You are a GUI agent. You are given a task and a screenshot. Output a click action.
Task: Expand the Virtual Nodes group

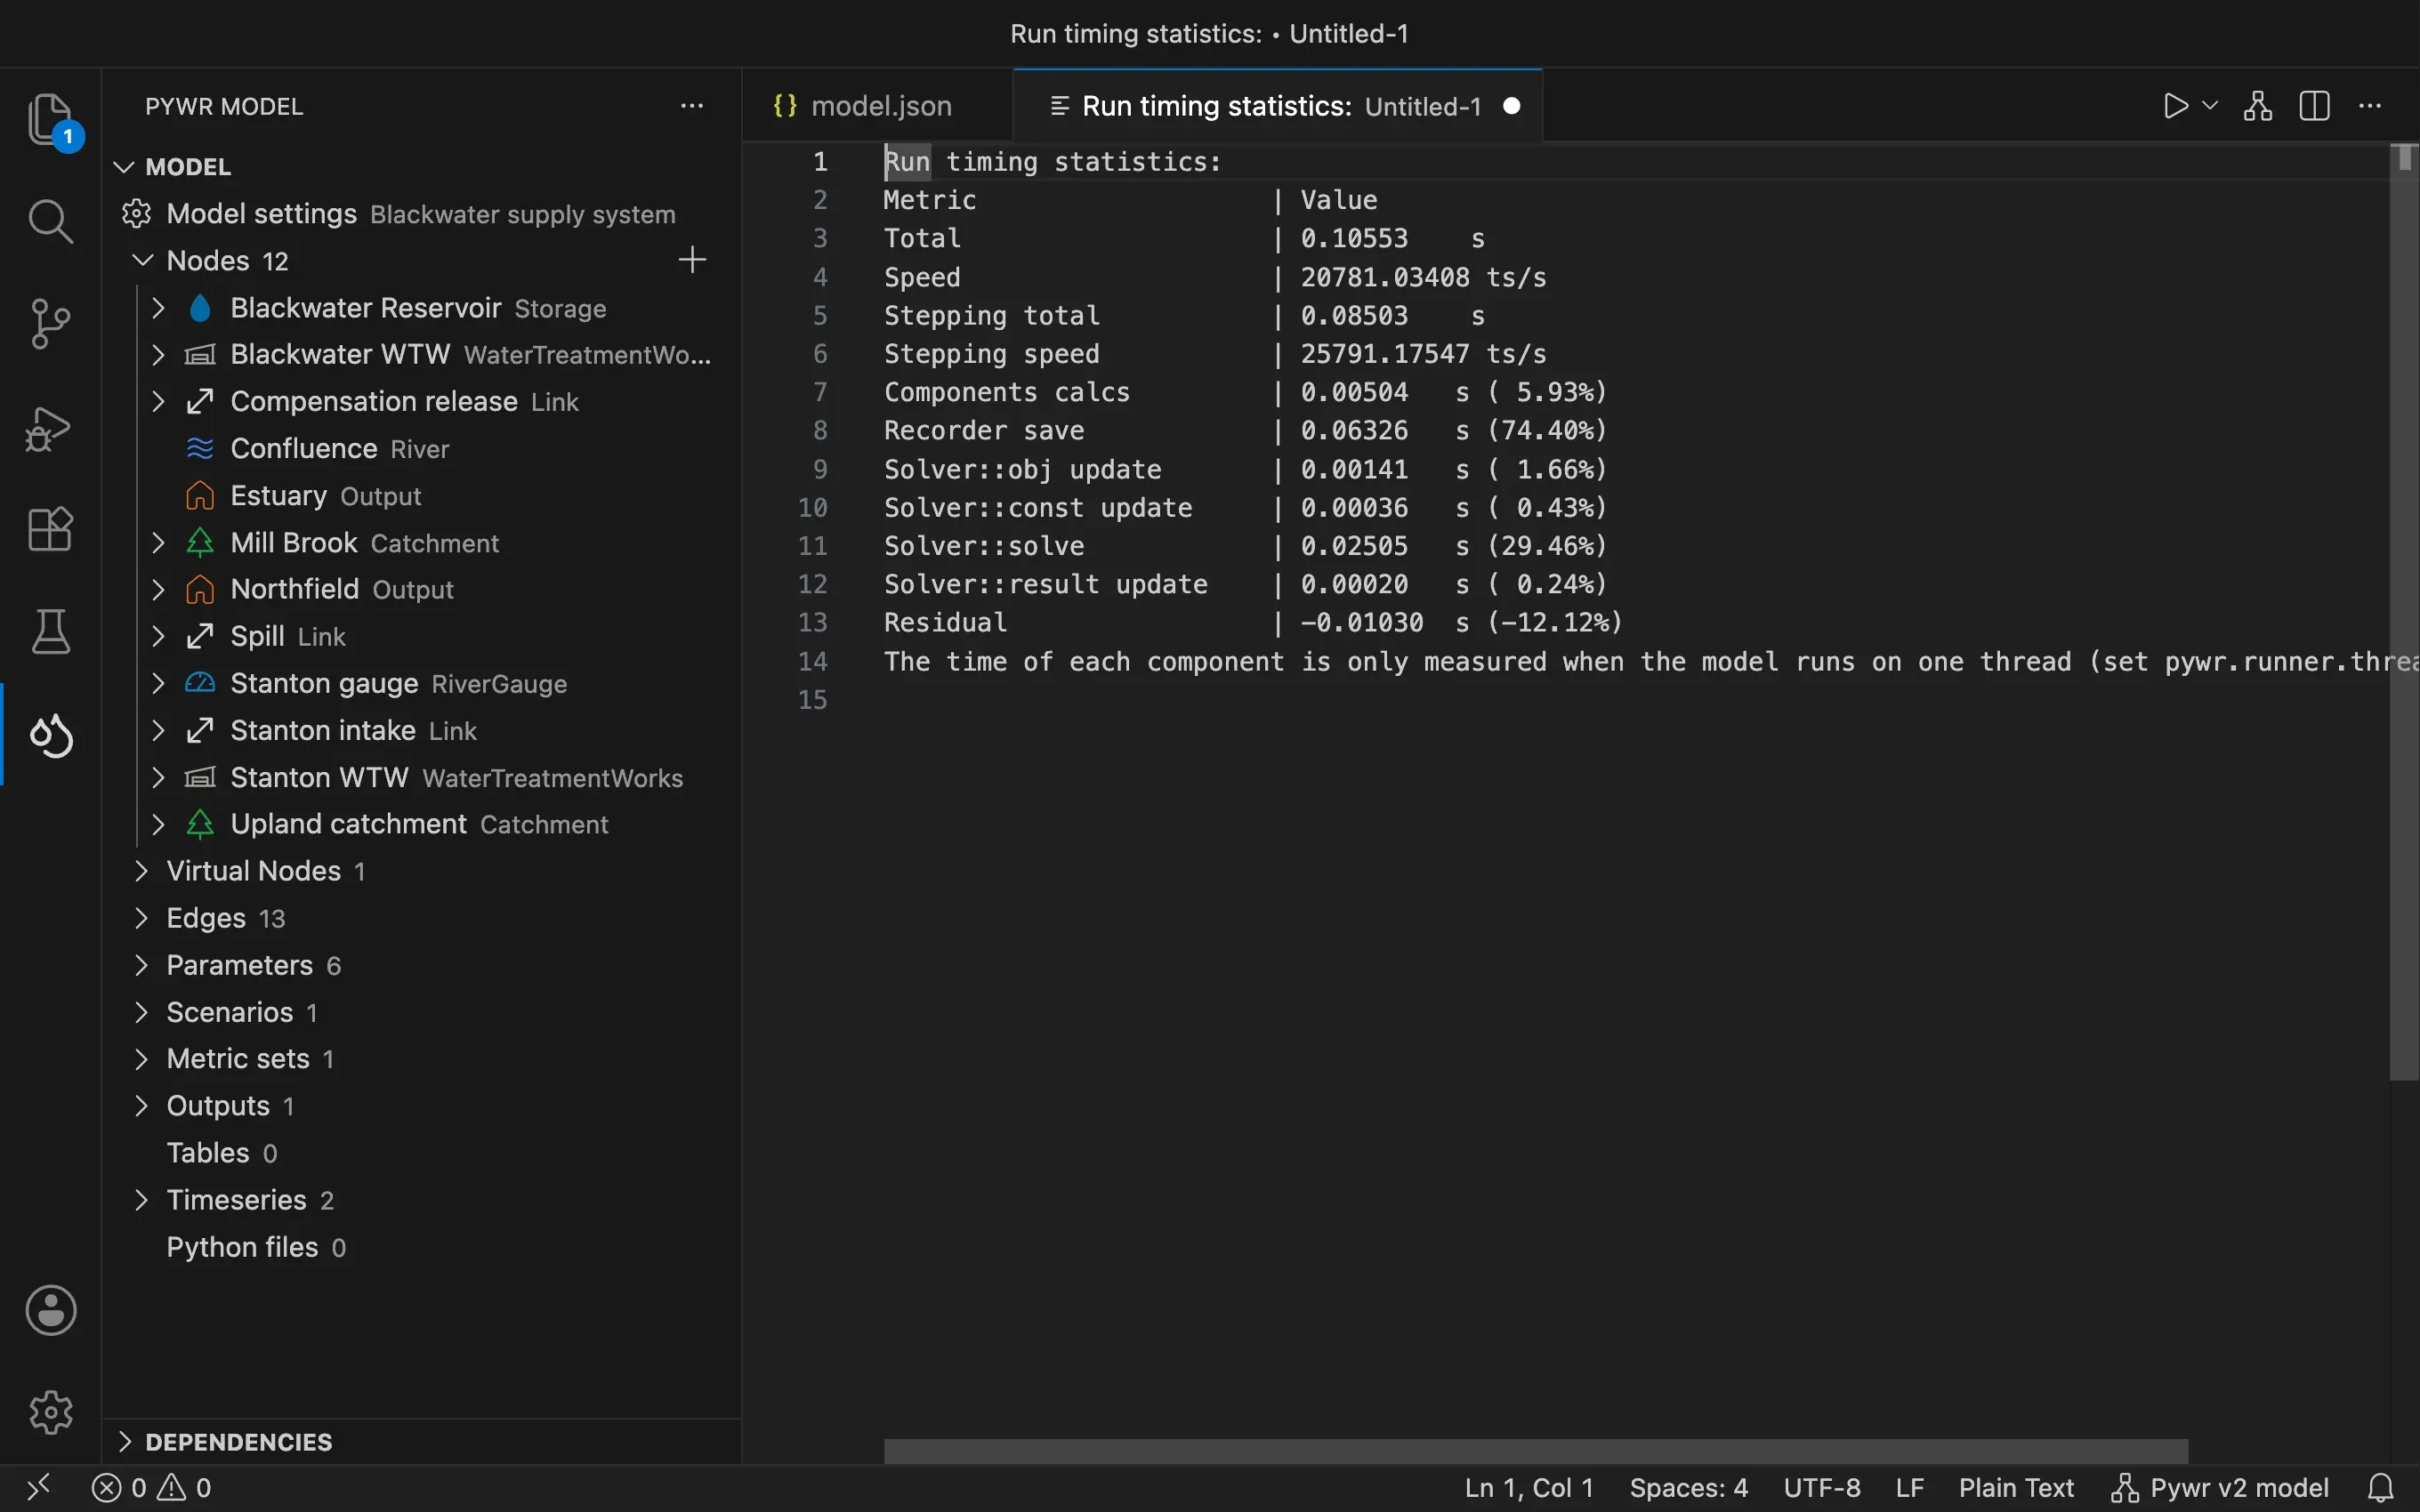click(141, 871)
